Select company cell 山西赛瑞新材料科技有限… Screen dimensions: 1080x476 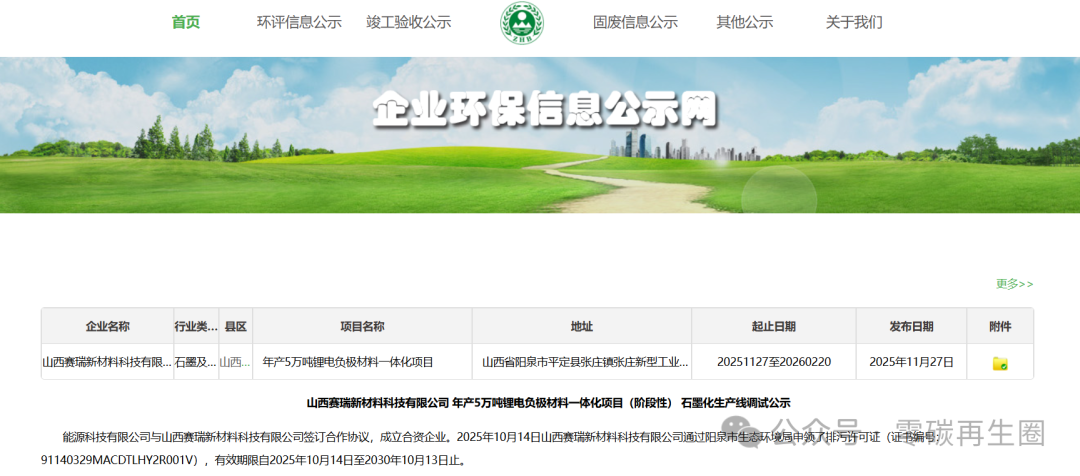click(107, 362)
